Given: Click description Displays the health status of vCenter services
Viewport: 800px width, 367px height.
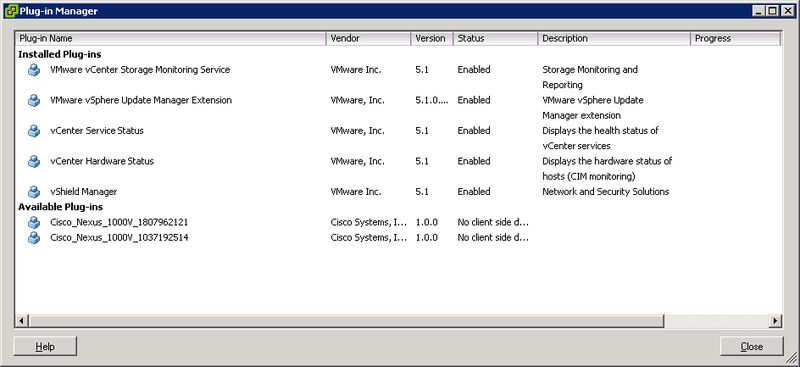Looking at the screenshot, I should [600, 138].
